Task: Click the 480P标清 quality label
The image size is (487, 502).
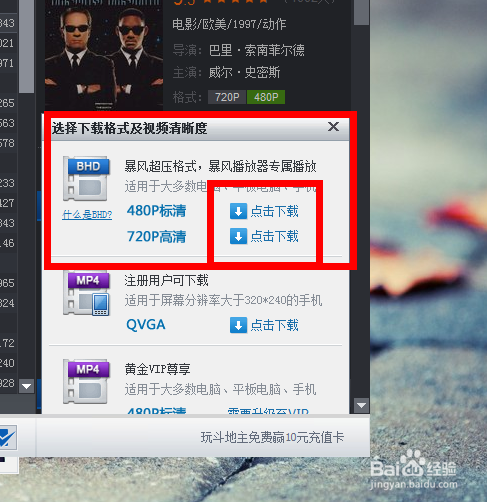Action: coord(156,211)
